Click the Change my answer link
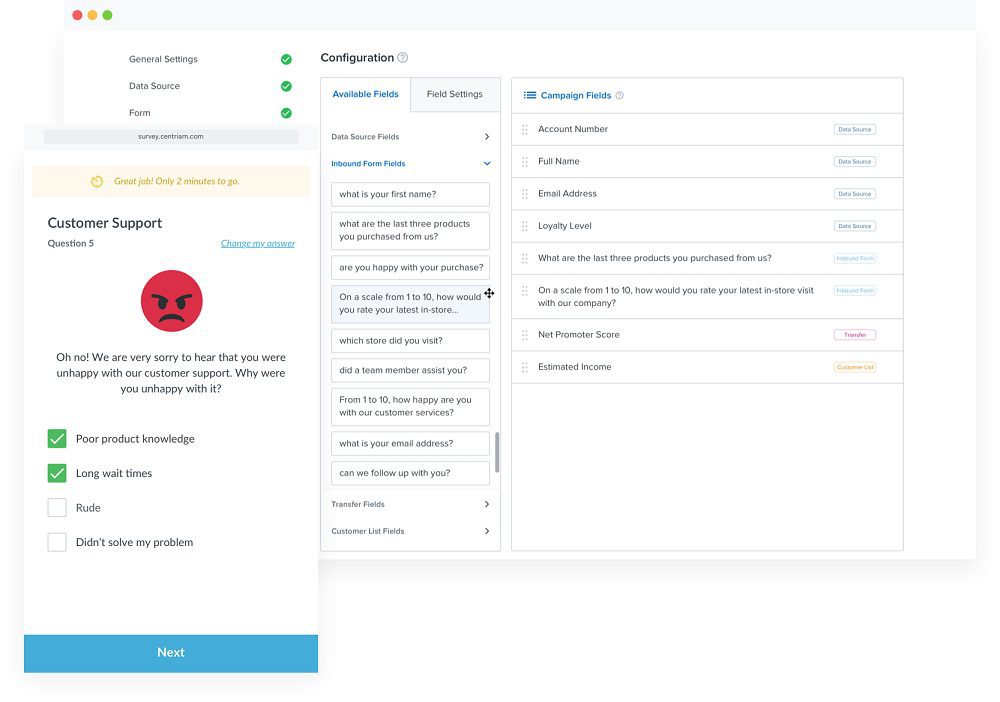The image size is (1000, 702). 258,243
